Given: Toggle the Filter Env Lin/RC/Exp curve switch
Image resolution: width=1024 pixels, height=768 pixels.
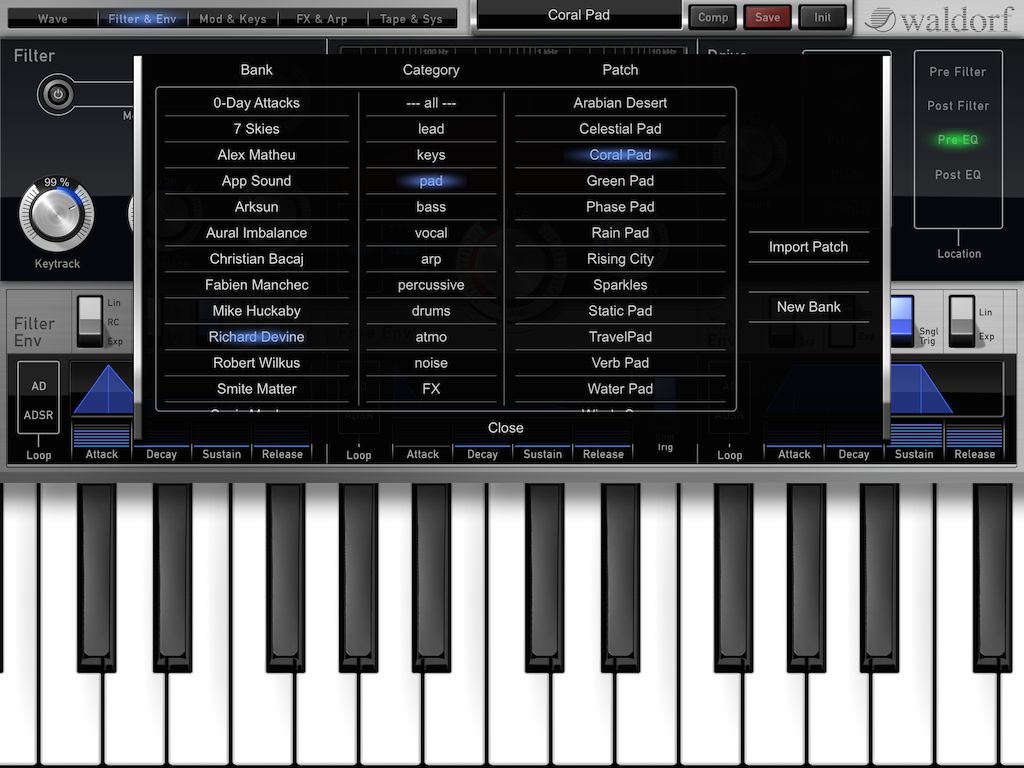Looking at the screenshot, I should coord(90,321).
